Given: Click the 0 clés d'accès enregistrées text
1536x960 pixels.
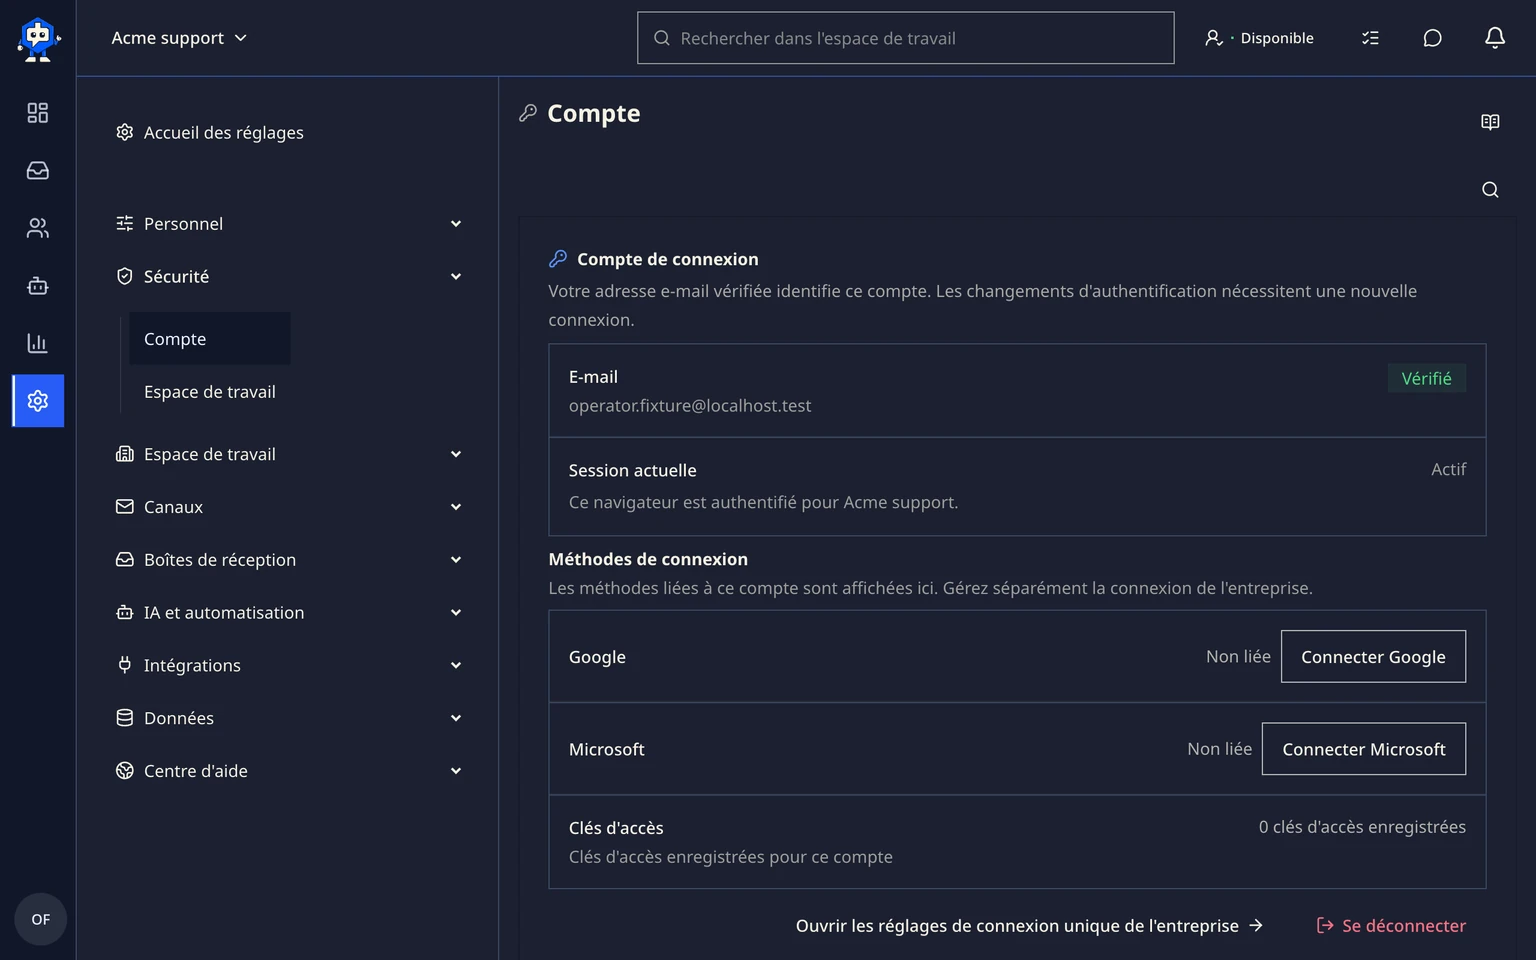Looking at the screenshot, I should (1362, 827).
